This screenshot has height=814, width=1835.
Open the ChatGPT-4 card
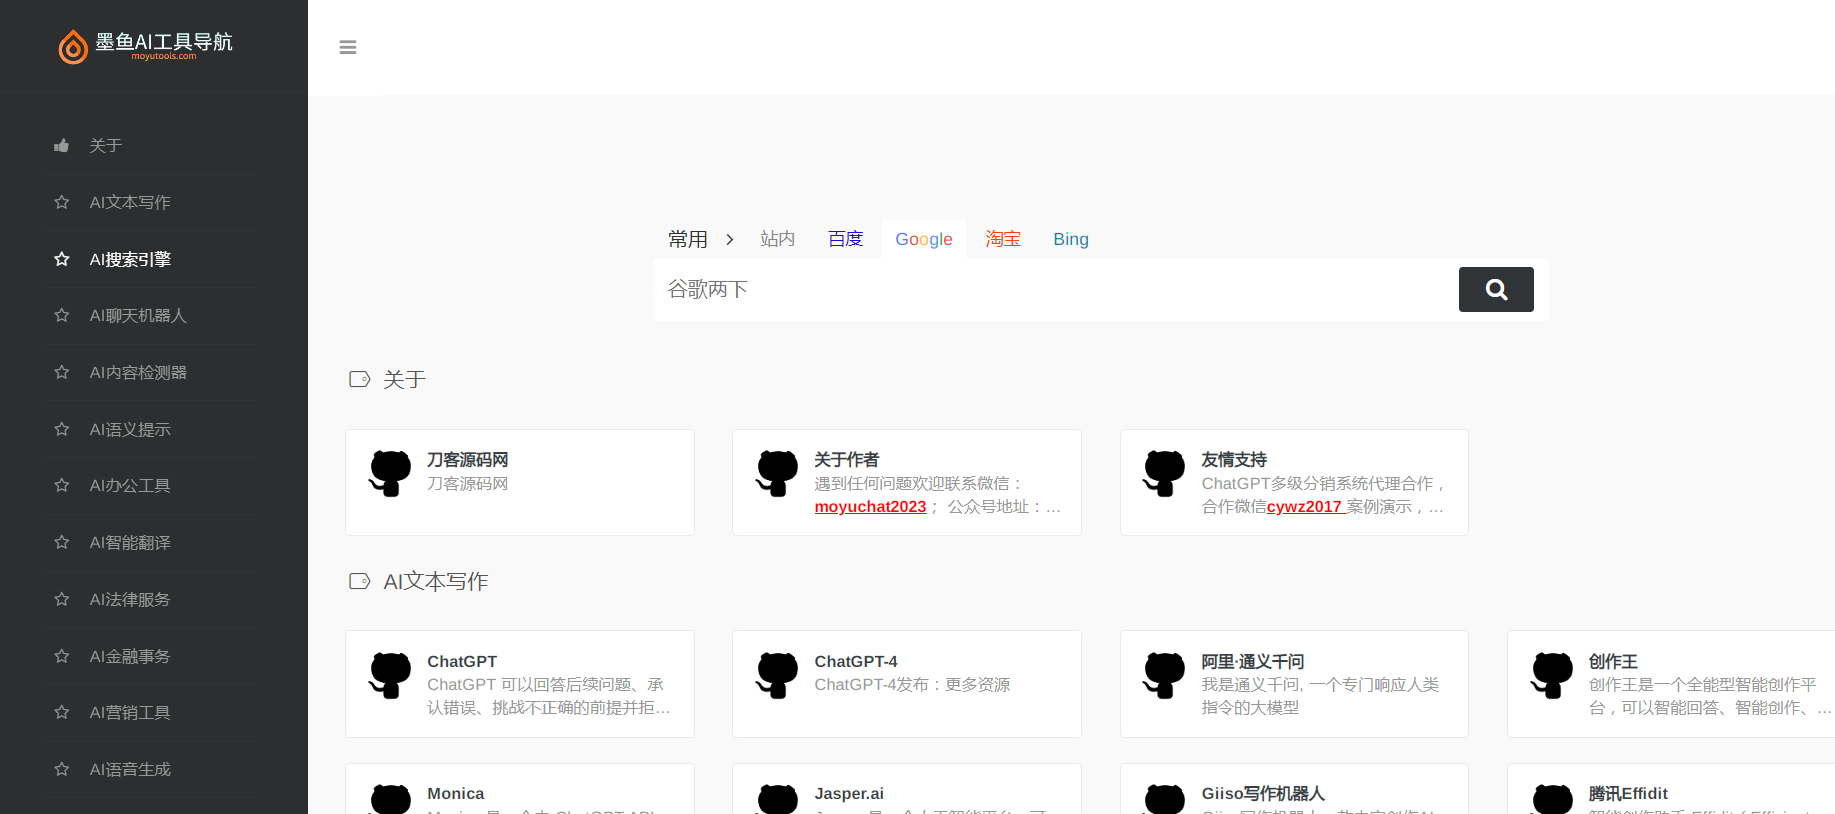click(906, 684)
